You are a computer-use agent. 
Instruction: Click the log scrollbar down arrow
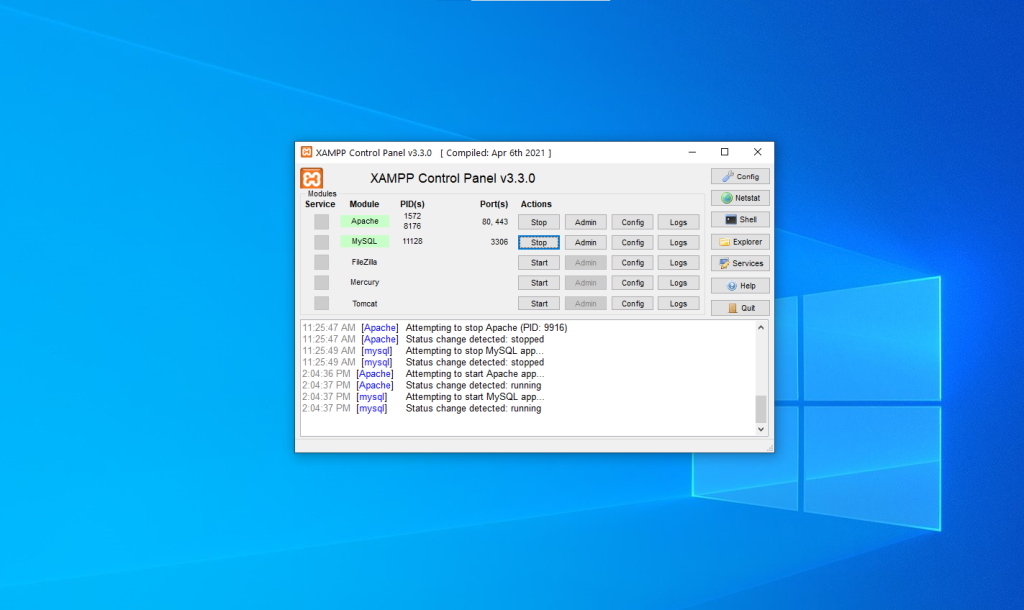point(761,429)
